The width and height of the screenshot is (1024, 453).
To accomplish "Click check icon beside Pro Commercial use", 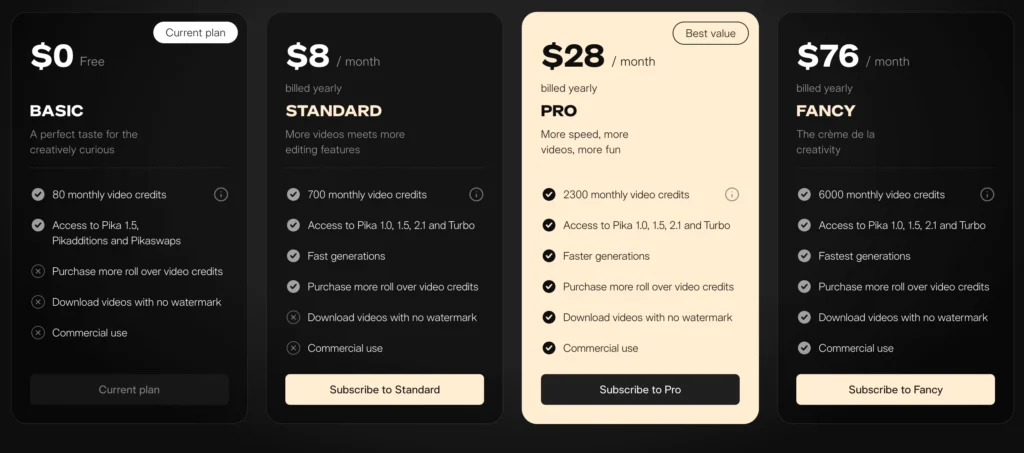I will point(549,348).
